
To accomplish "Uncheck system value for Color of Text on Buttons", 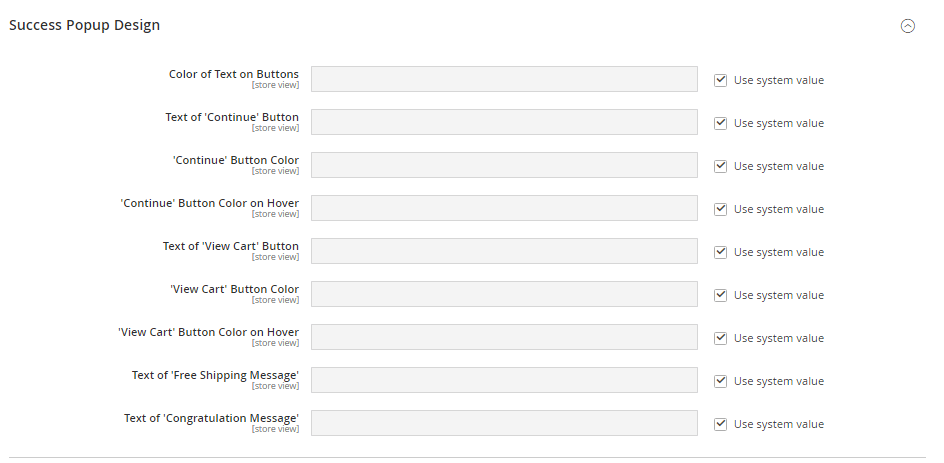I will pyautogui.click(x=720, y=80).
